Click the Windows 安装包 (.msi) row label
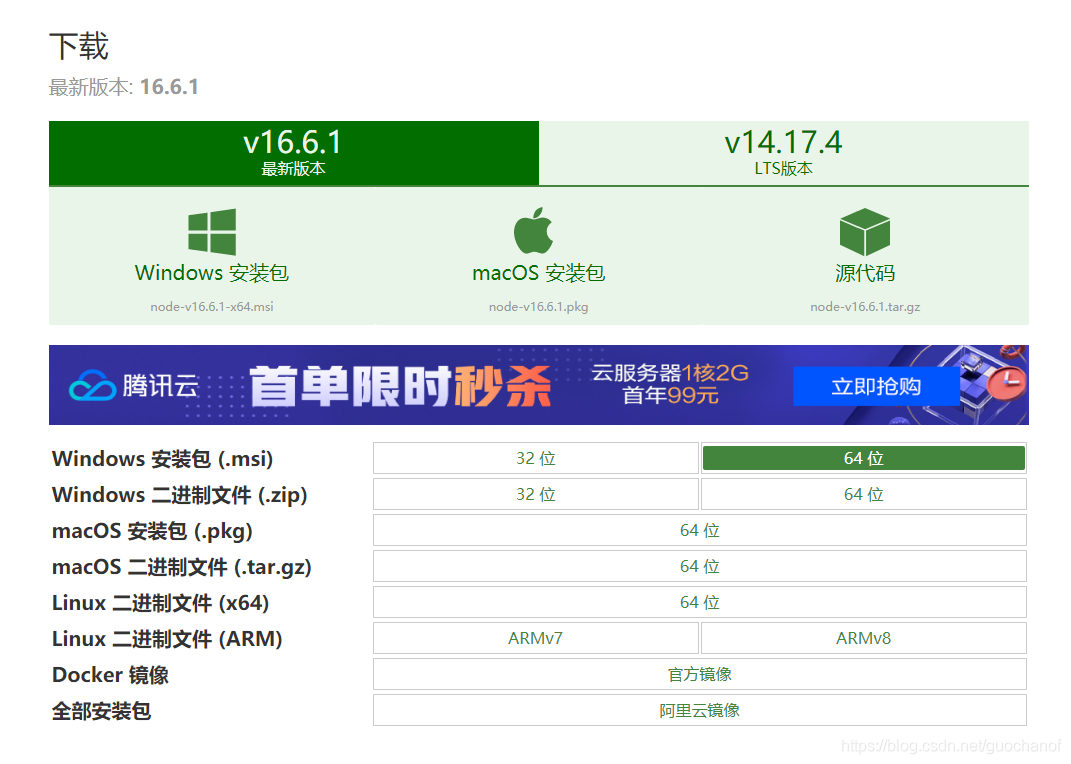 pyautogui.click(x=163, y=459)
